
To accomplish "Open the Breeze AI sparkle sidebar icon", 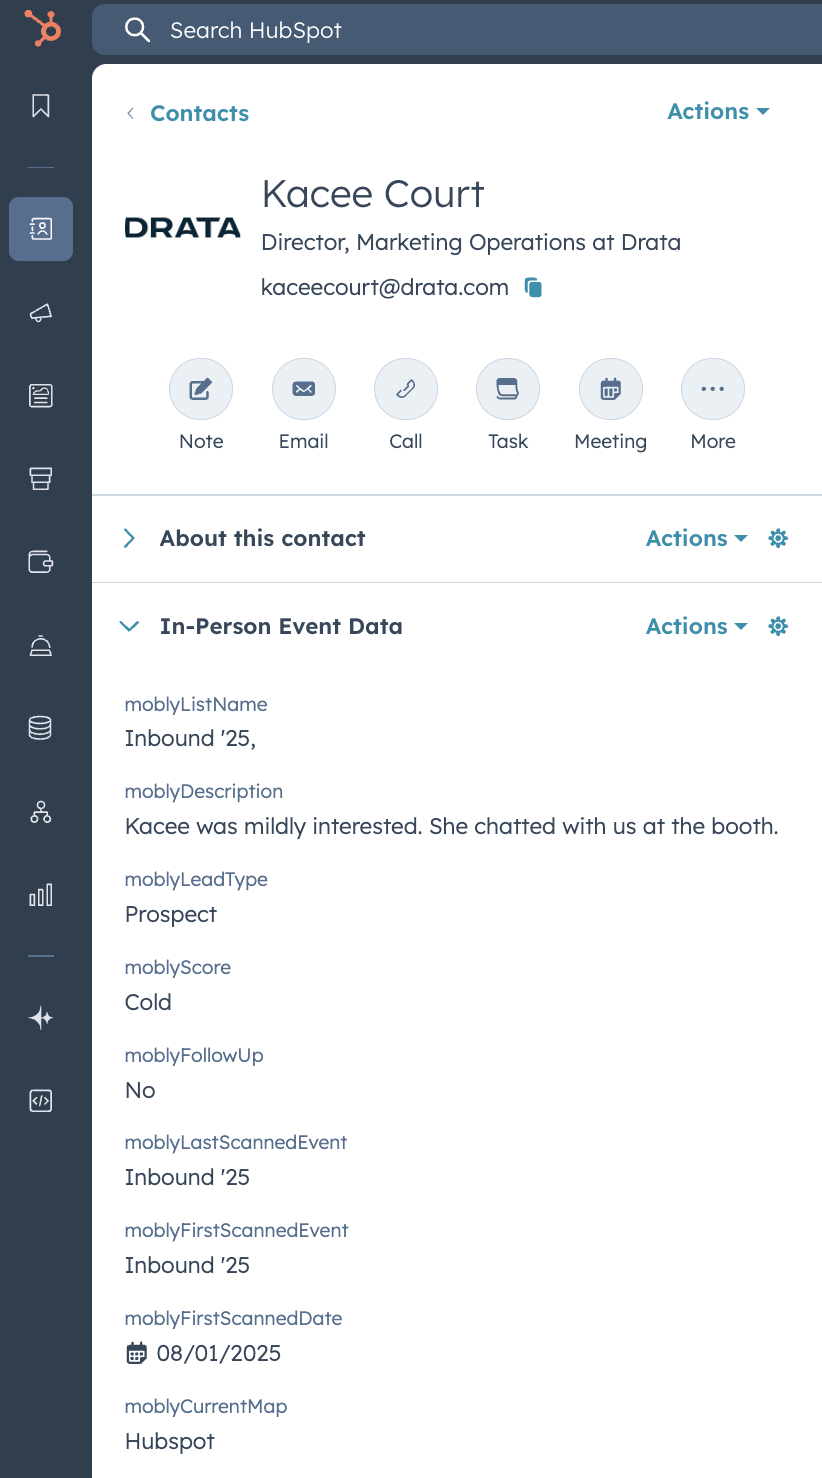I will point(41,1018).
